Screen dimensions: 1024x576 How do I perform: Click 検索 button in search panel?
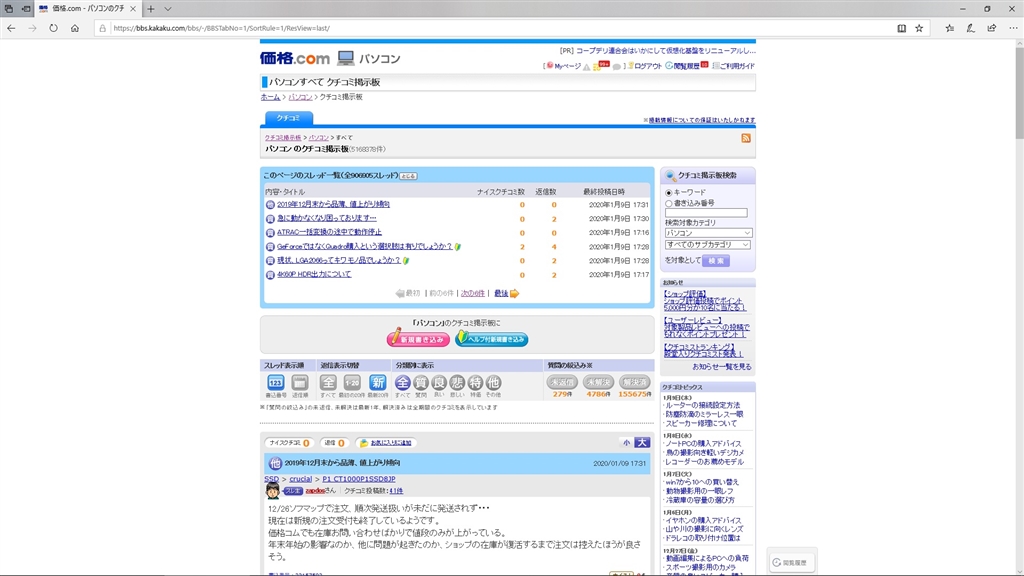coord(716,261)
